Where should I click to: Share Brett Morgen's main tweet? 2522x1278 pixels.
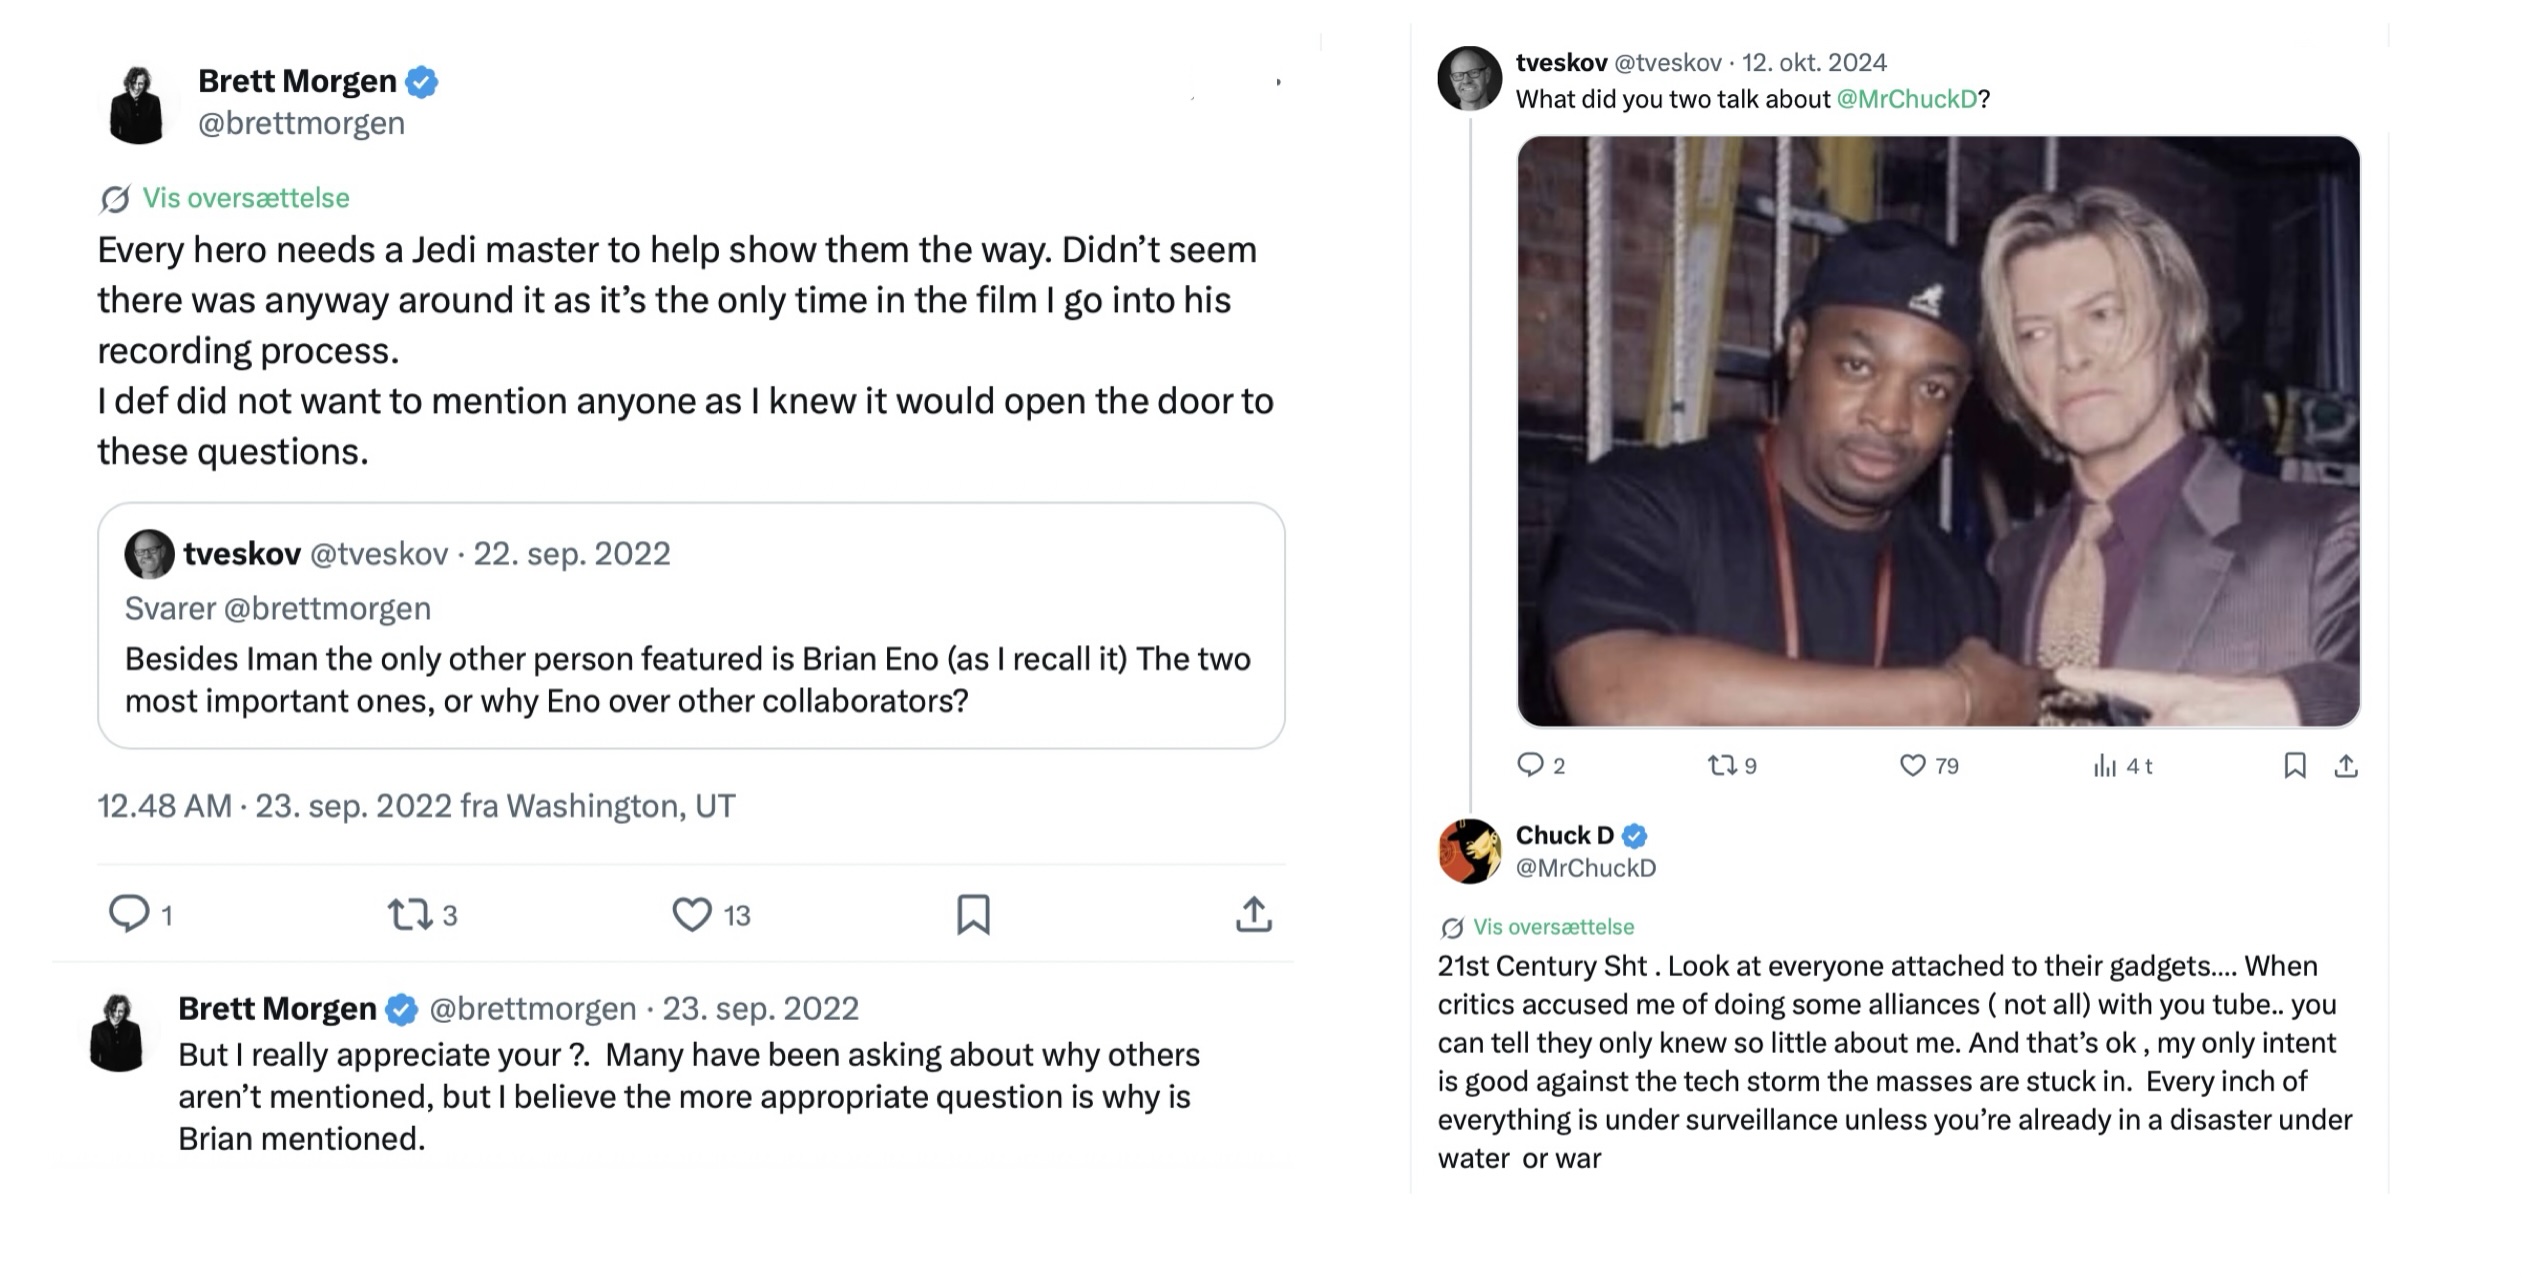1253,914
